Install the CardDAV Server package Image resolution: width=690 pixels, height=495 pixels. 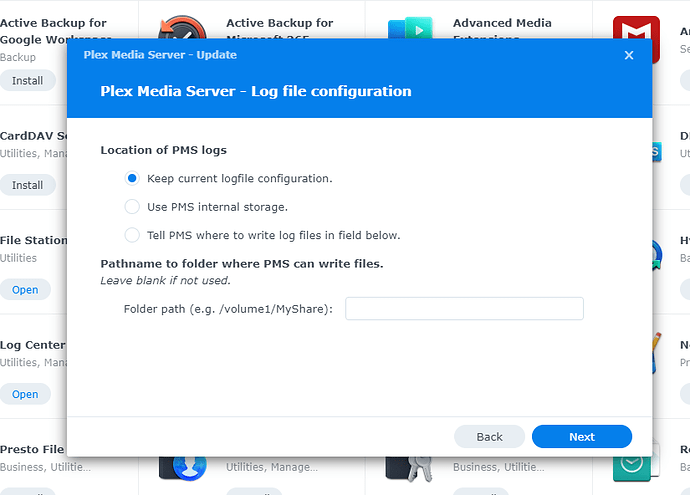coord(27,185)
